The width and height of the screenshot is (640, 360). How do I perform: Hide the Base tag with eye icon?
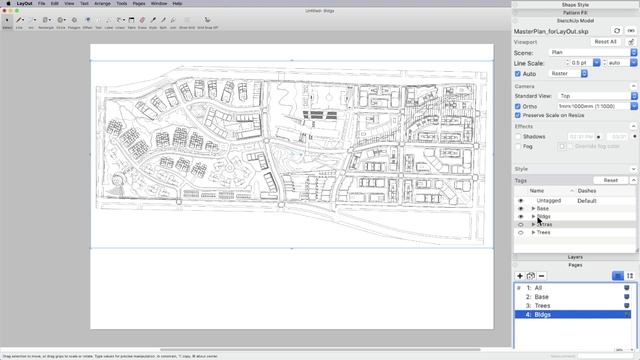(520, 209)
